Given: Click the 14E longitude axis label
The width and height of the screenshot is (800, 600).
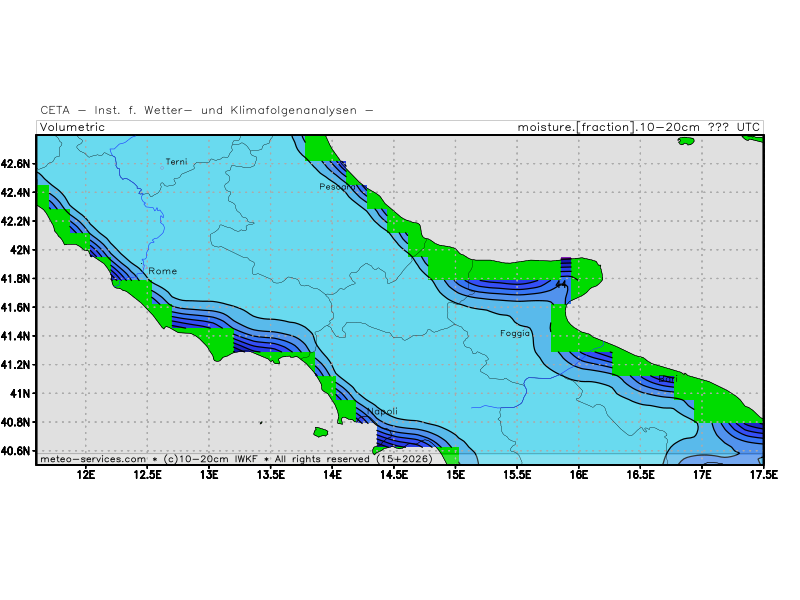Looking at the screenshot, I should (332, 475).
